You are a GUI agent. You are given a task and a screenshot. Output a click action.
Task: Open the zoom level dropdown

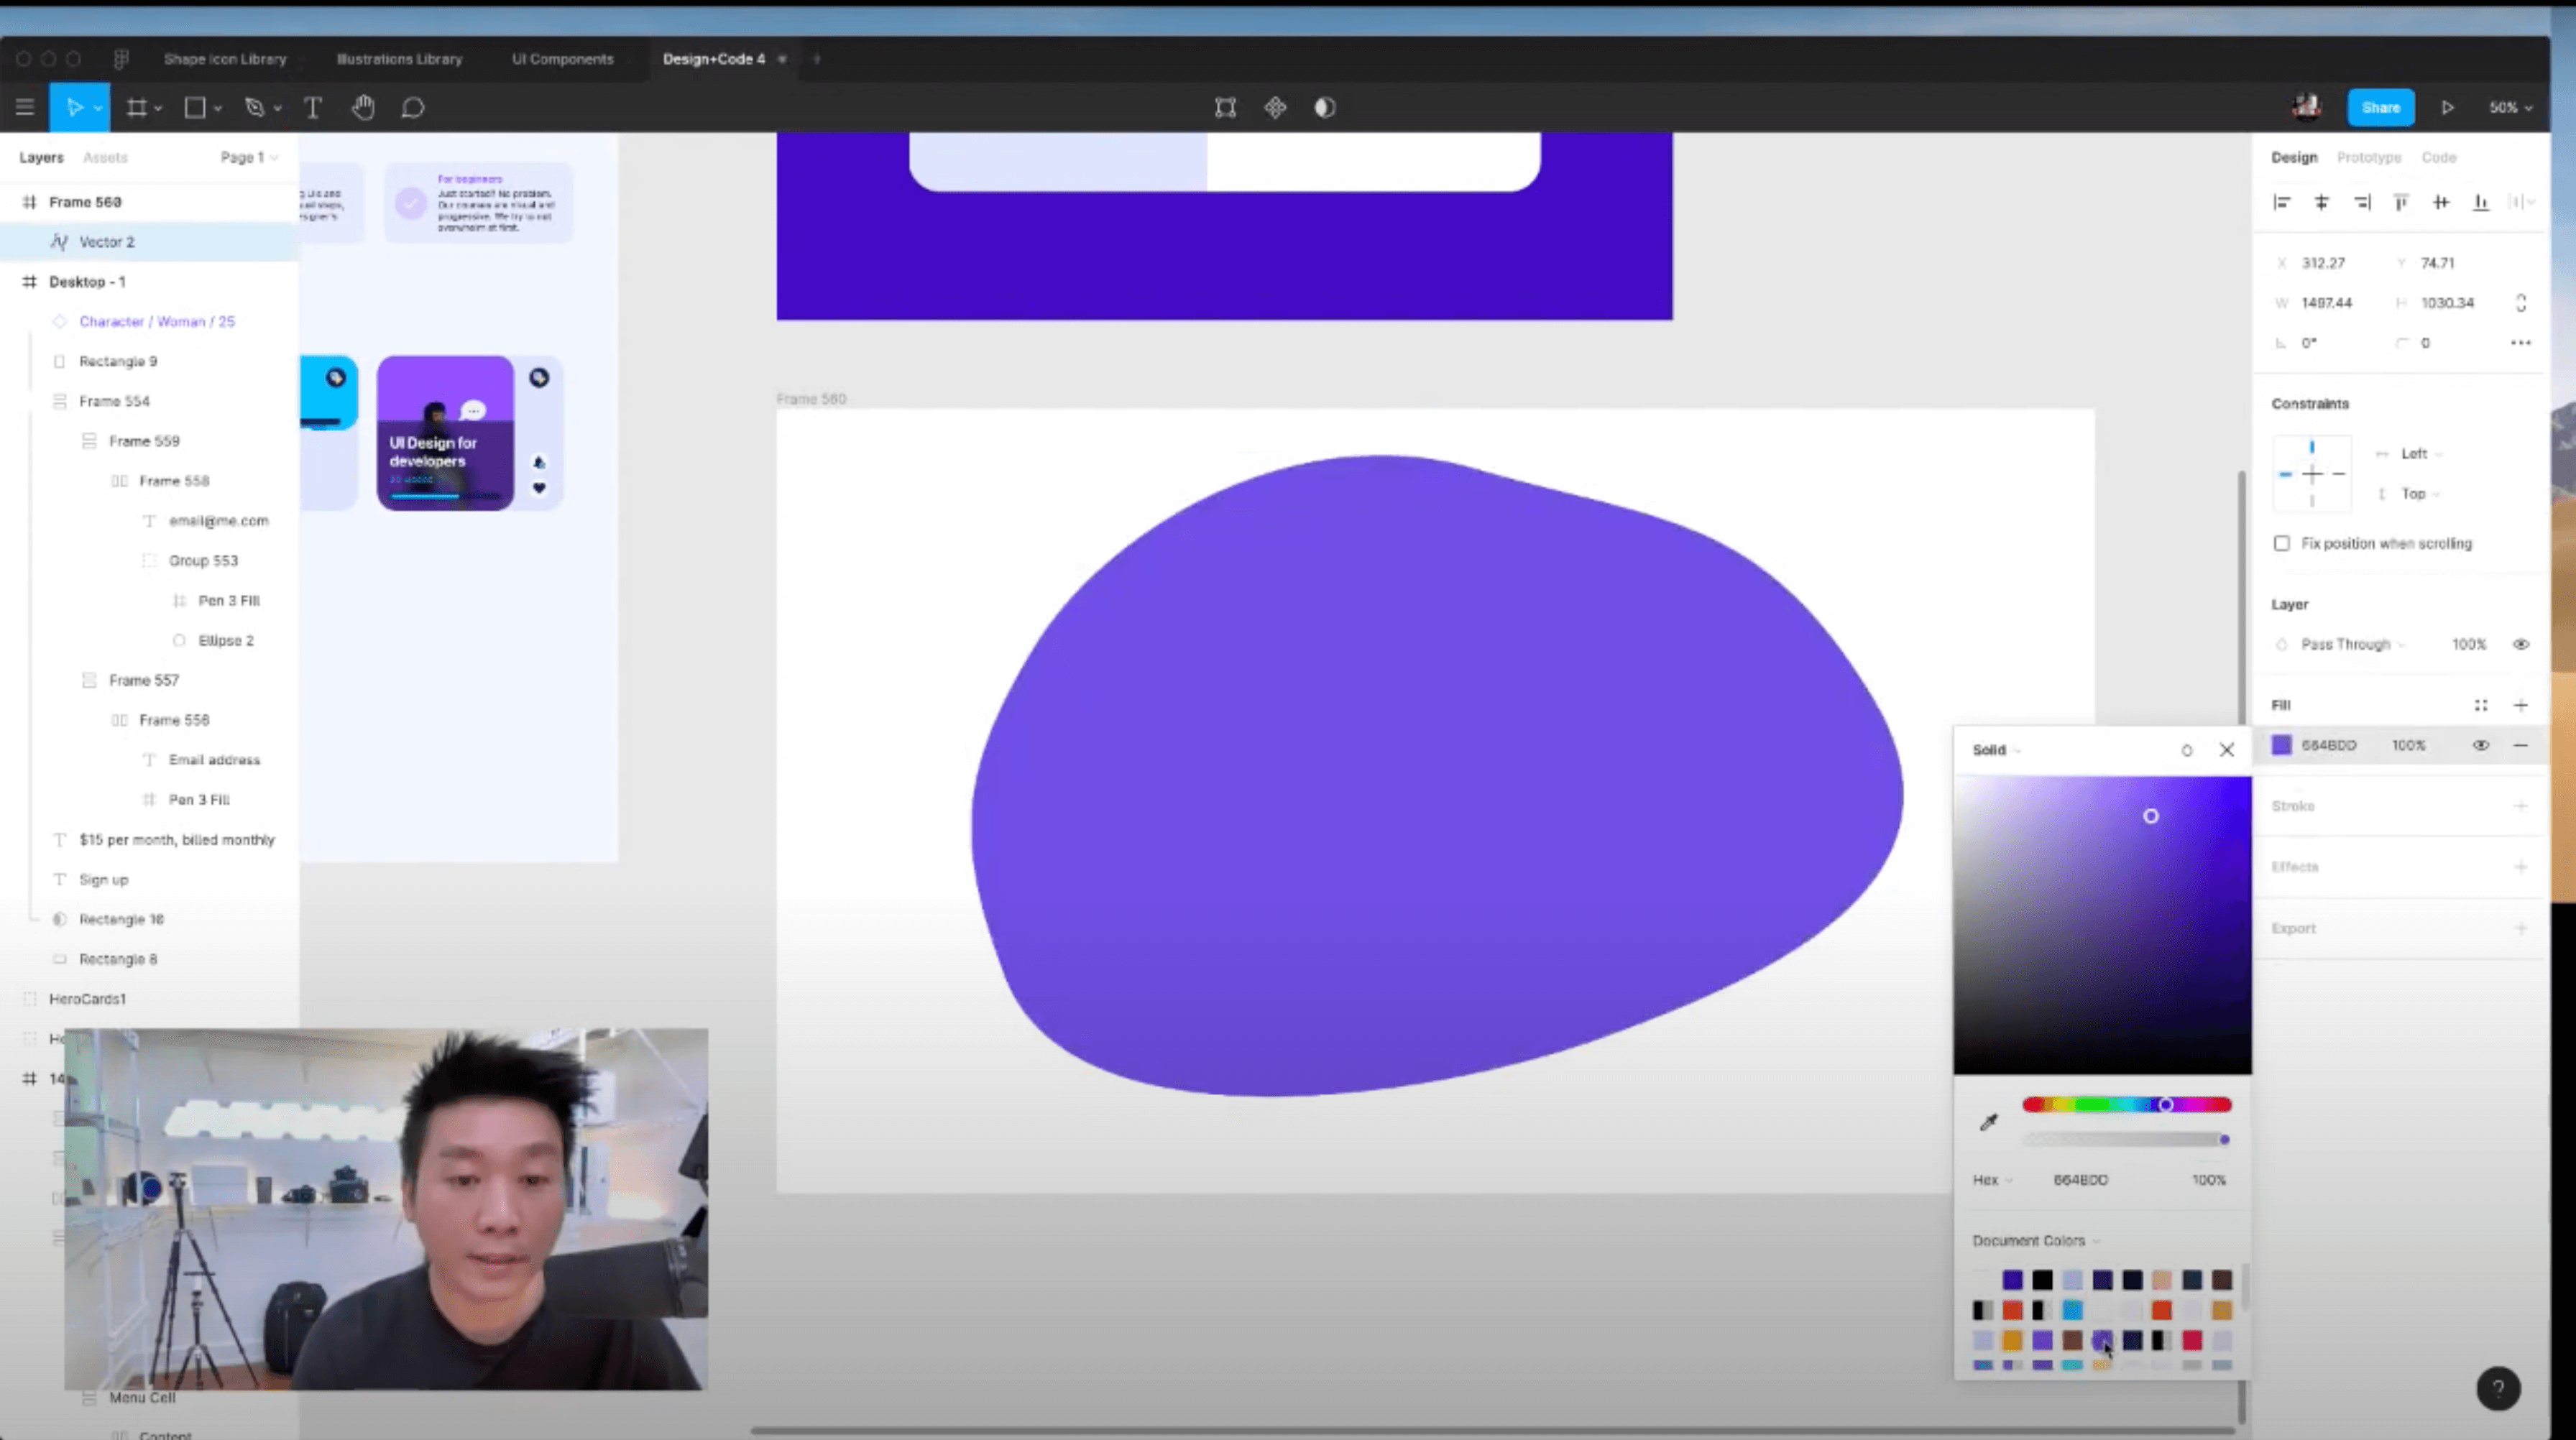2509,107
